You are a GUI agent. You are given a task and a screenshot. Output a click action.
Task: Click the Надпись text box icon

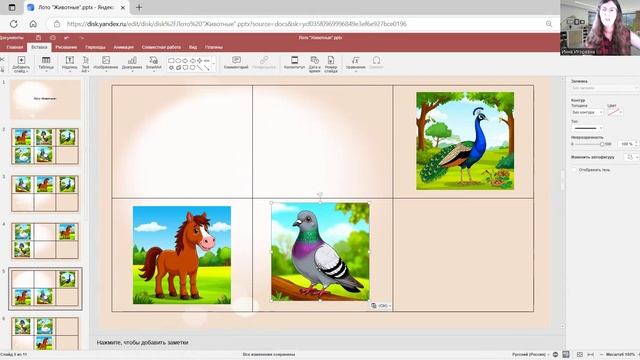(x=70, y=60)
